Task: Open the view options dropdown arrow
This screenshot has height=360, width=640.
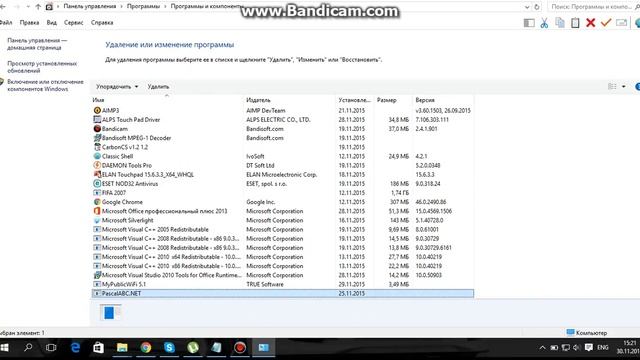Action: (x=623, y=87)
